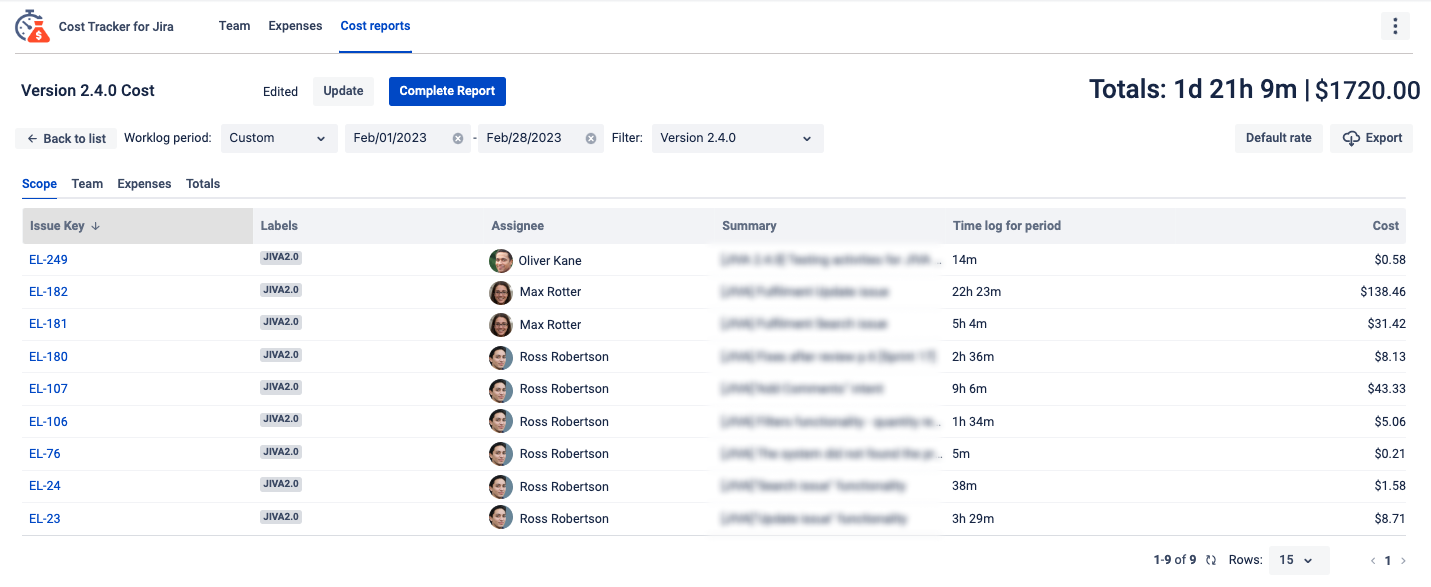Go to previous page arrow
Viewport: 1431px width, 587px height.
1373,561
